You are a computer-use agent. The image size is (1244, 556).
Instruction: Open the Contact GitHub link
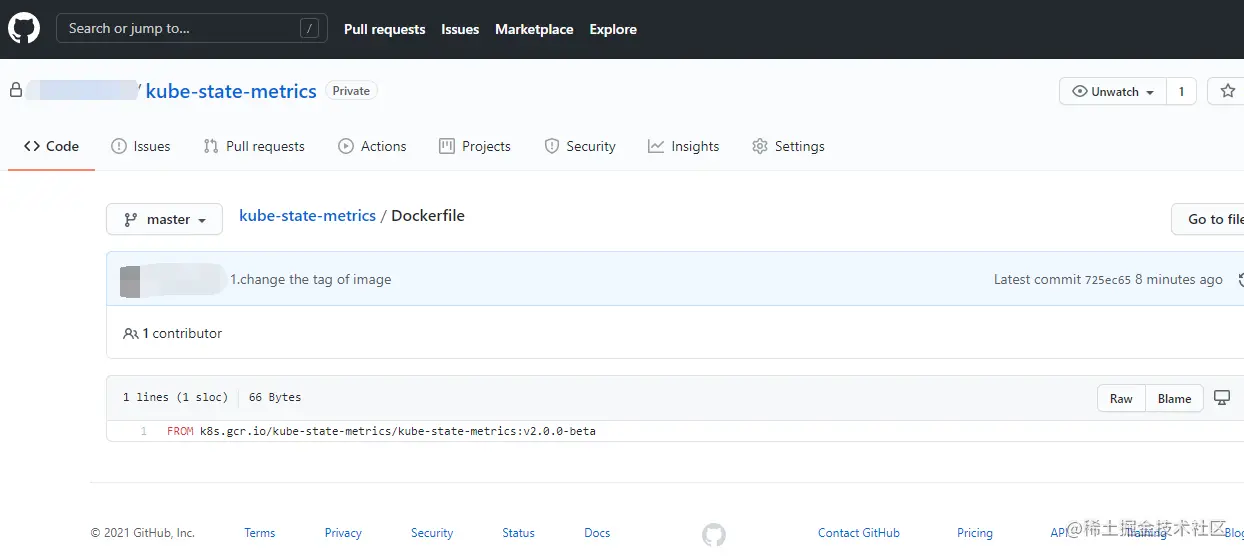coord(859,533)
